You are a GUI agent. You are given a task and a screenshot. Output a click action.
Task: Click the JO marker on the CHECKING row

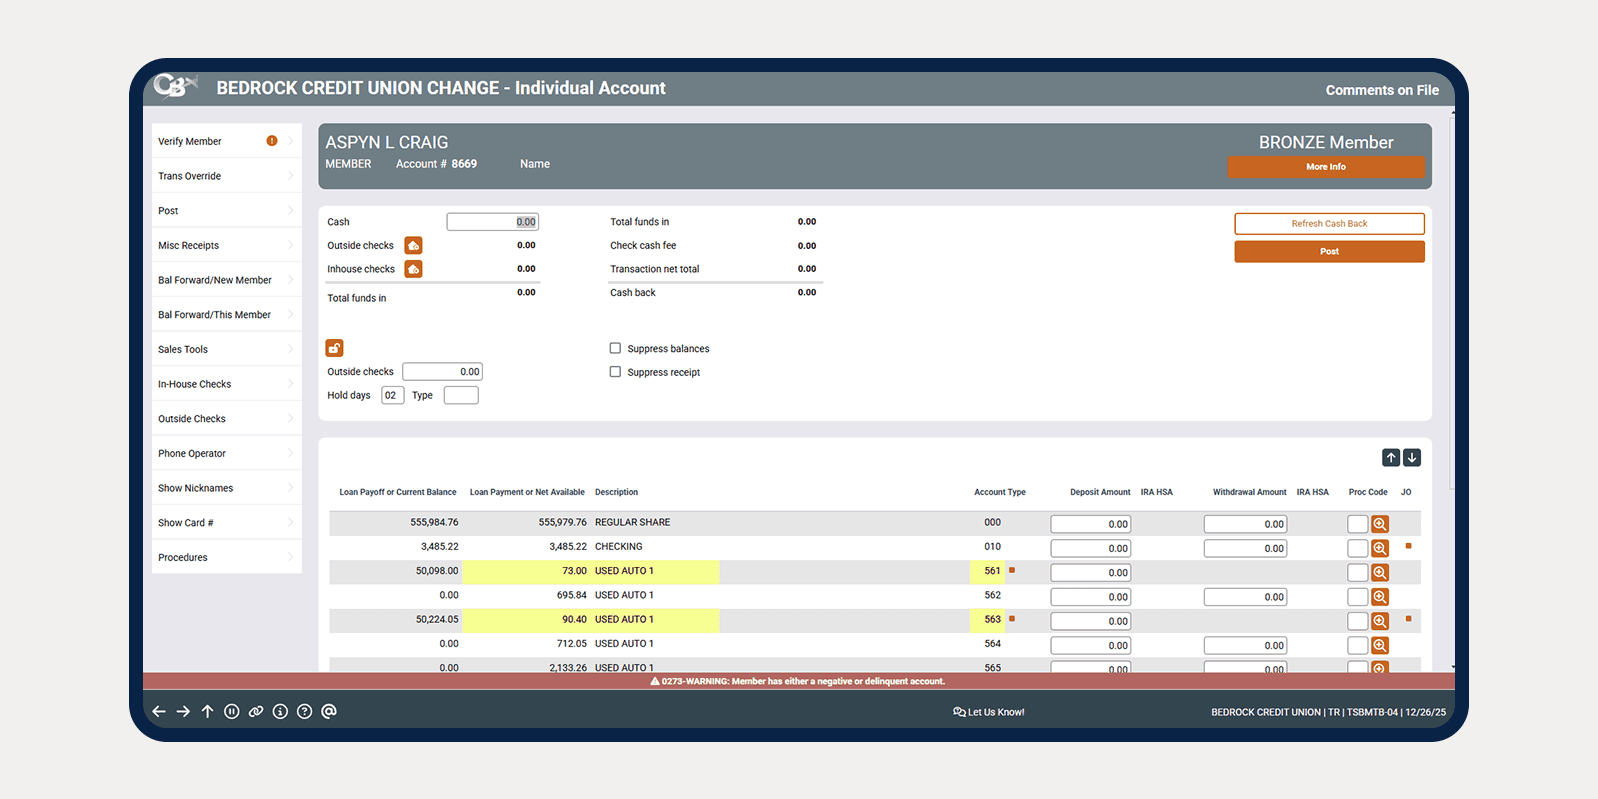[1409, 546]
